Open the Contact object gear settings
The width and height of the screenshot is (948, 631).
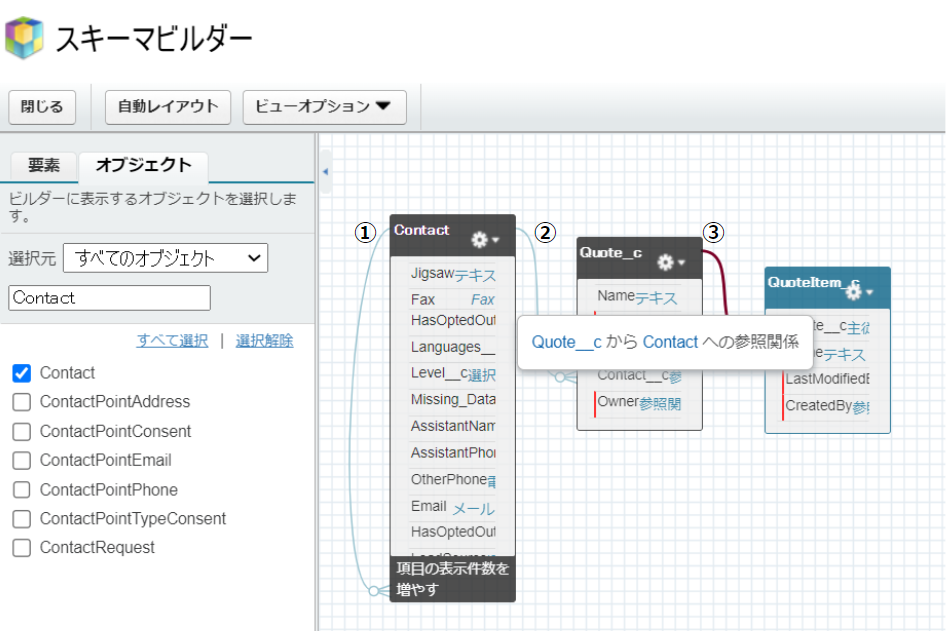coord(485,240)
